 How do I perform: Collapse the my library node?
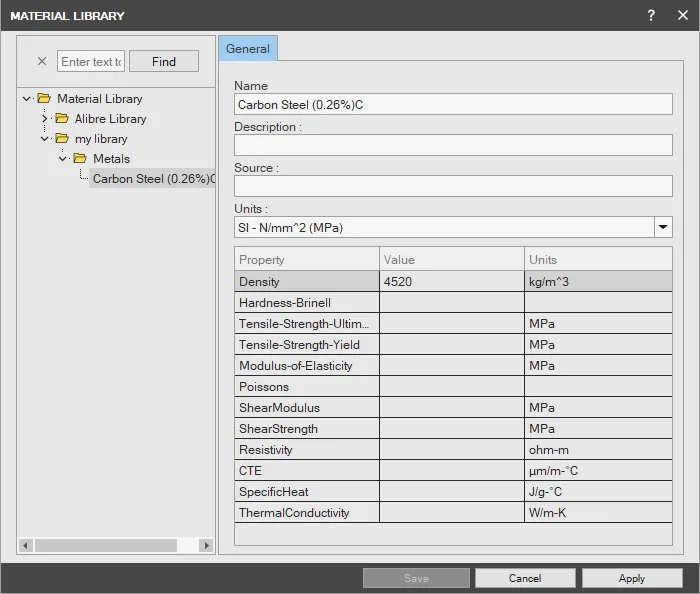click(x=44, y=139)
